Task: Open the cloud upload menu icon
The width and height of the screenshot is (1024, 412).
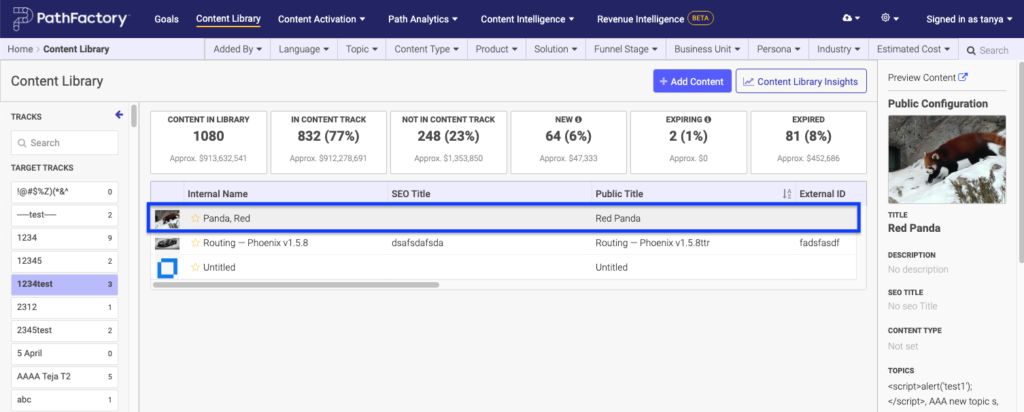Action: coord(851,19)
